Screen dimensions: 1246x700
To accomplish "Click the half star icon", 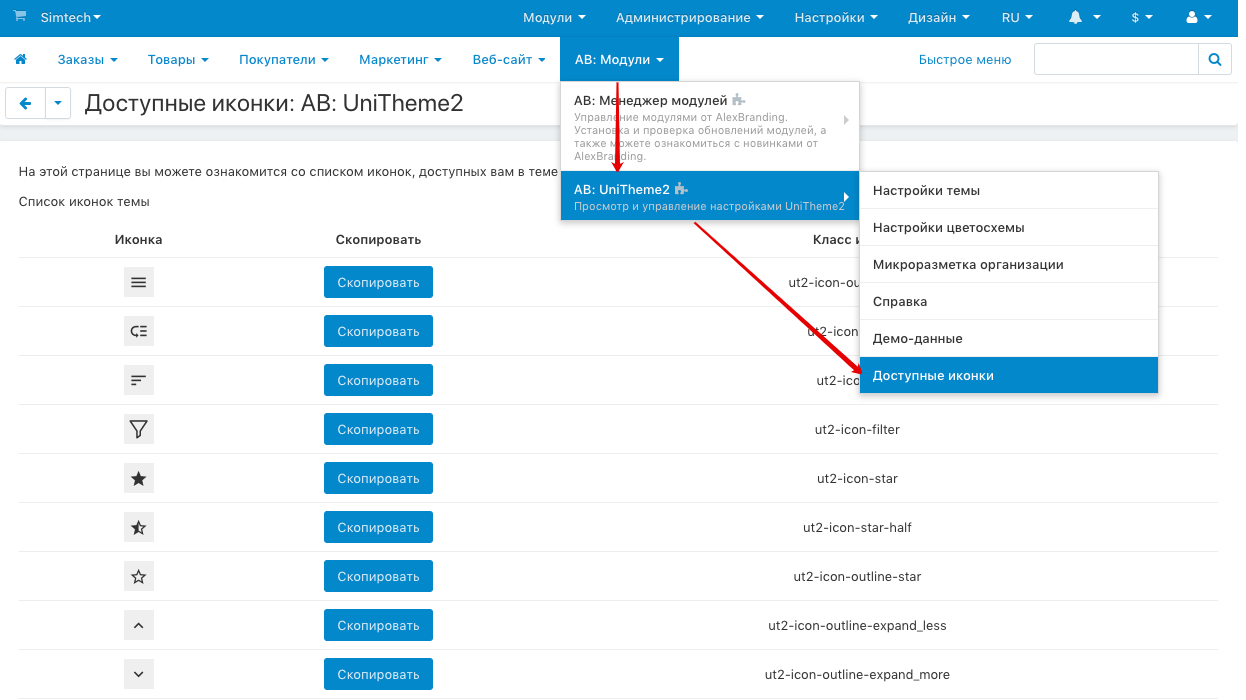I will click(x=139, y=528).
